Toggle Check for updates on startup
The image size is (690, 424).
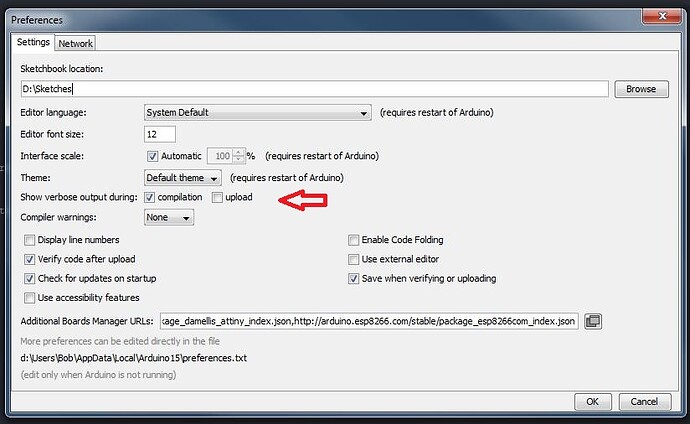coord(29,279)
